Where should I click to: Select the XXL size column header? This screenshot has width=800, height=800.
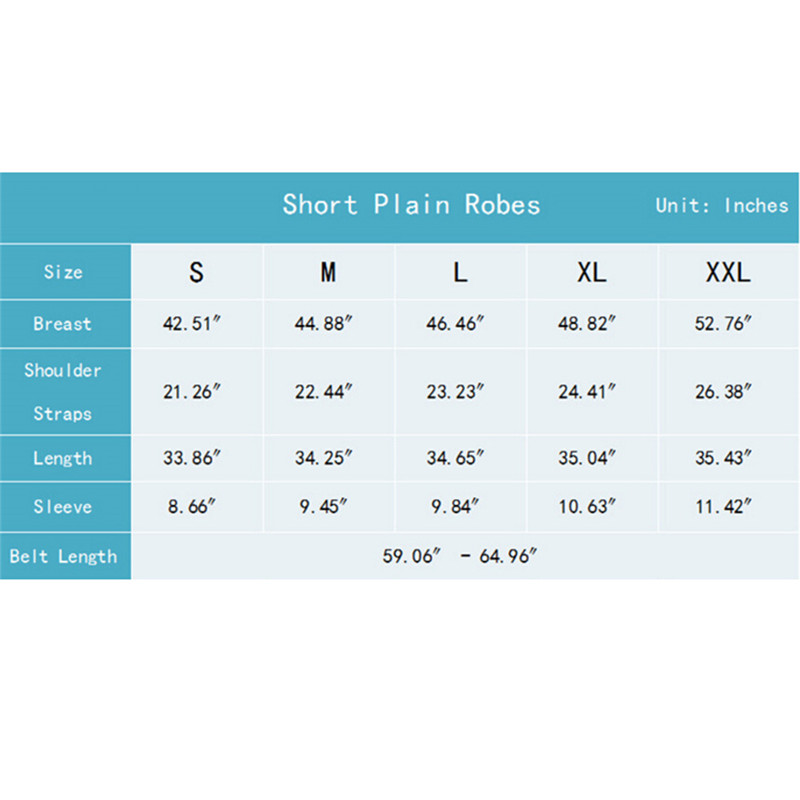728,272
